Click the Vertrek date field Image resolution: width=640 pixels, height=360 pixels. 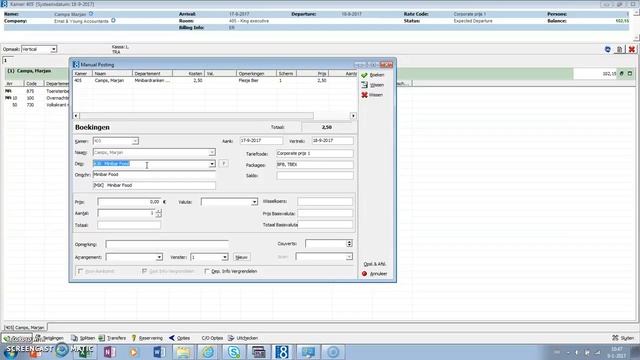tap(332, 140)
